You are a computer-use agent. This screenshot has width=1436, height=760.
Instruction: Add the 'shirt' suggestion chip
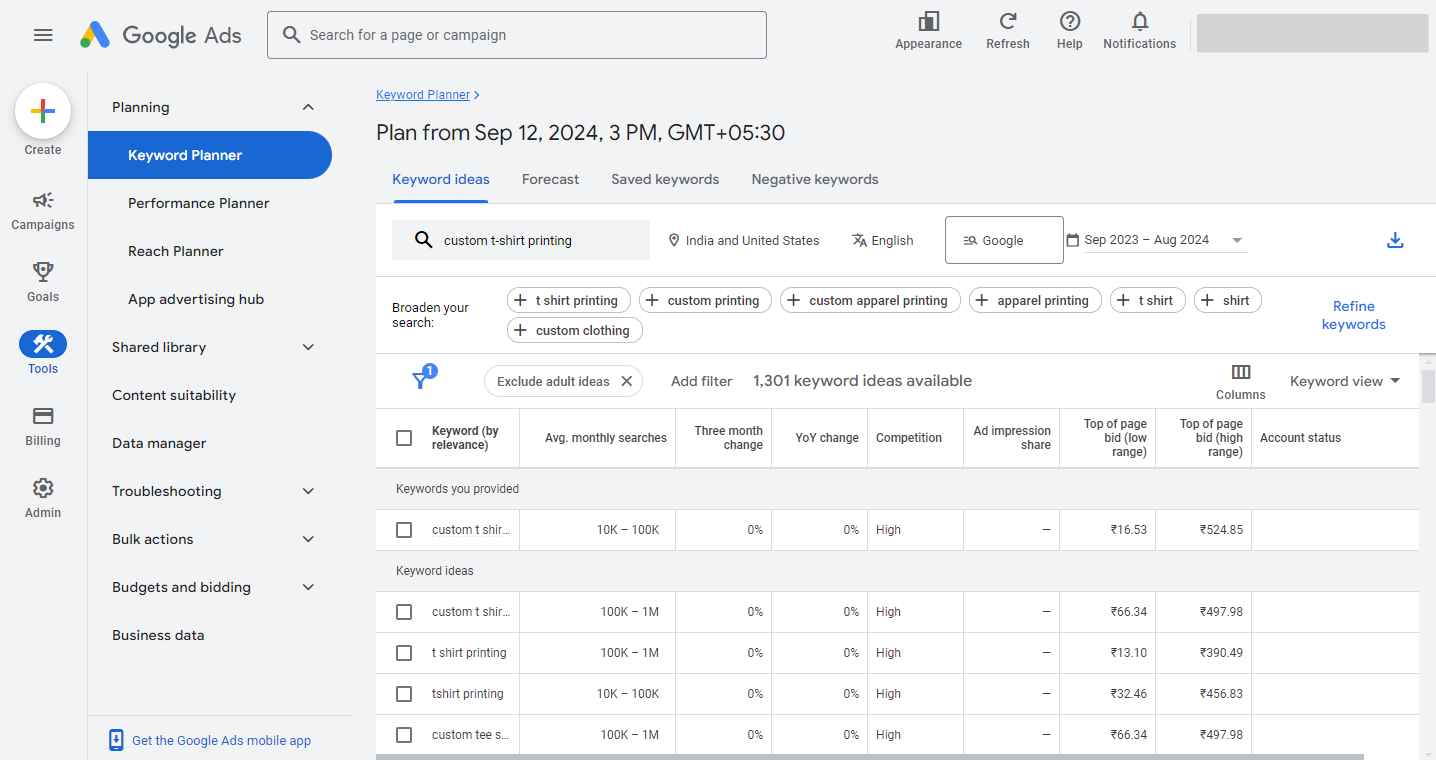(1228, 300)
